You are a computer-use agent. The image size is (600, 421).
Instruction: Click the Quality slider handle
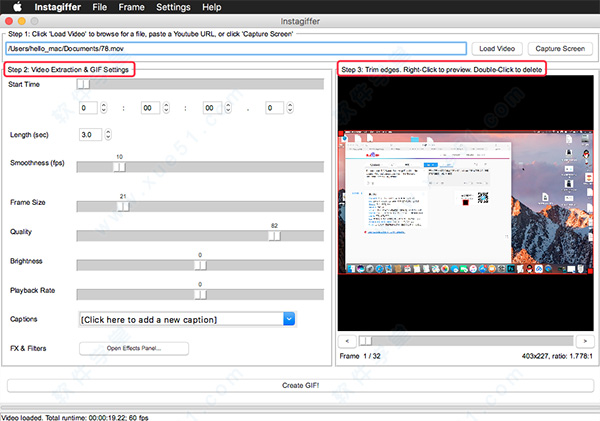(274, 236)
